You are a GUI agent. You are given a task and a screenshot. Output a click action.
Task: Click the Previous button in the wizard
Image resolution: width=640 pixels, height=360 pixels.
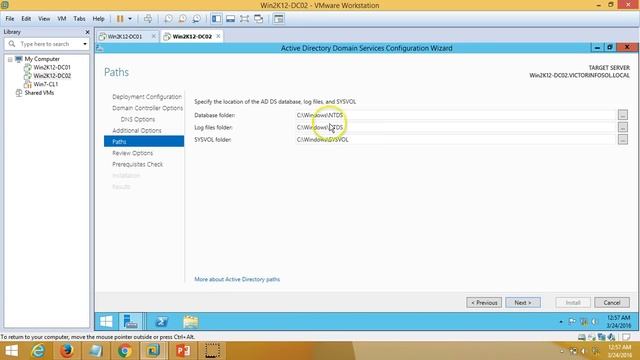click(x=484, y=303)
